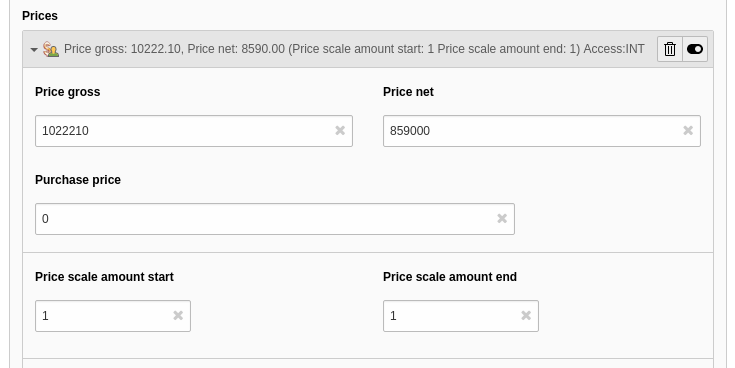Clear the Price net field value
The height and width of the screenshot is (368, 735).
(x=688, y=131)
